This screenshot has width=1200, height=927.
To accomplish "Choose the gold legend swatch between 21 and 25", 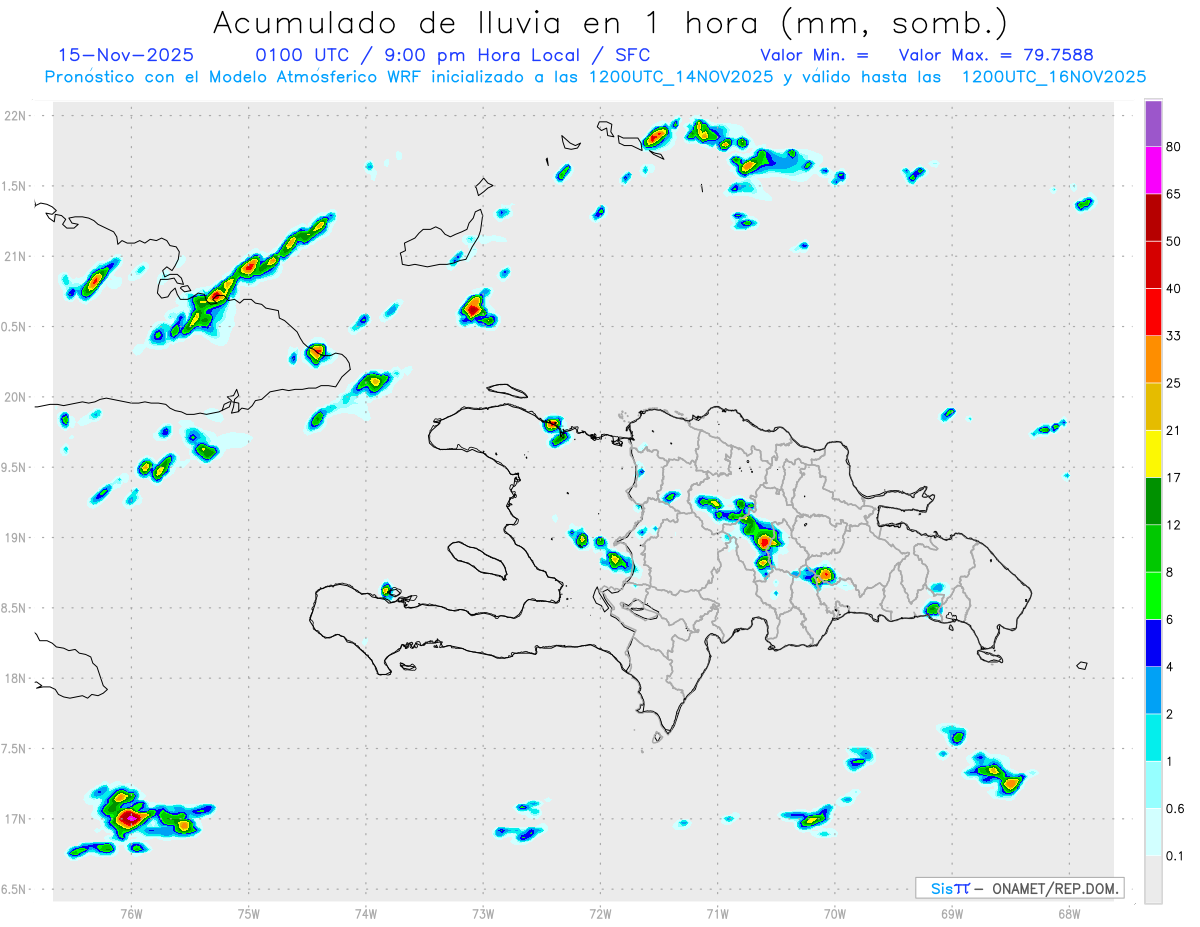I will pos(1153,407).
